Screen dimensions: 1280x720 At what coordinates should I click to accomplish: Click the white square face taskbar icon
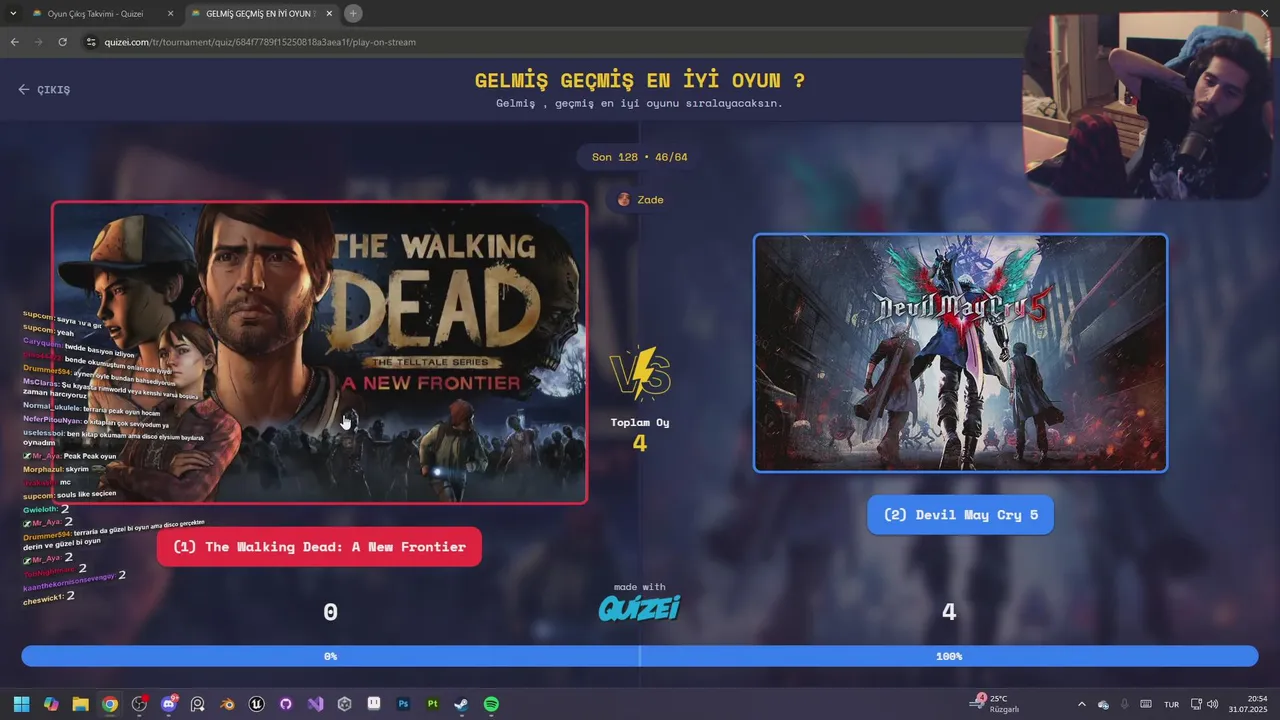[x=374, y=704]
